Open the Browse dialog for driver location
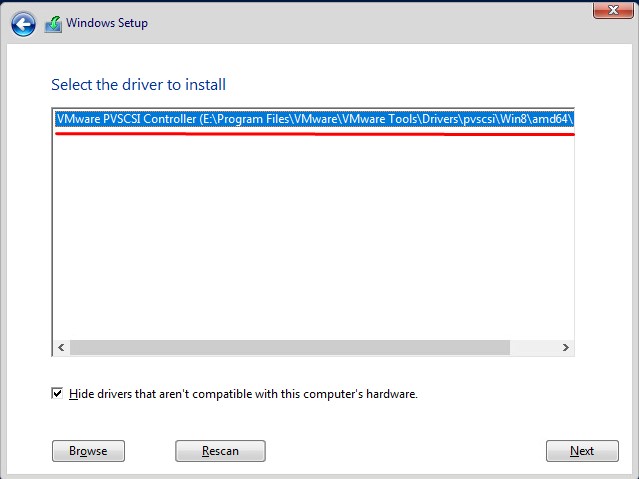 click(x=88, y=450)
